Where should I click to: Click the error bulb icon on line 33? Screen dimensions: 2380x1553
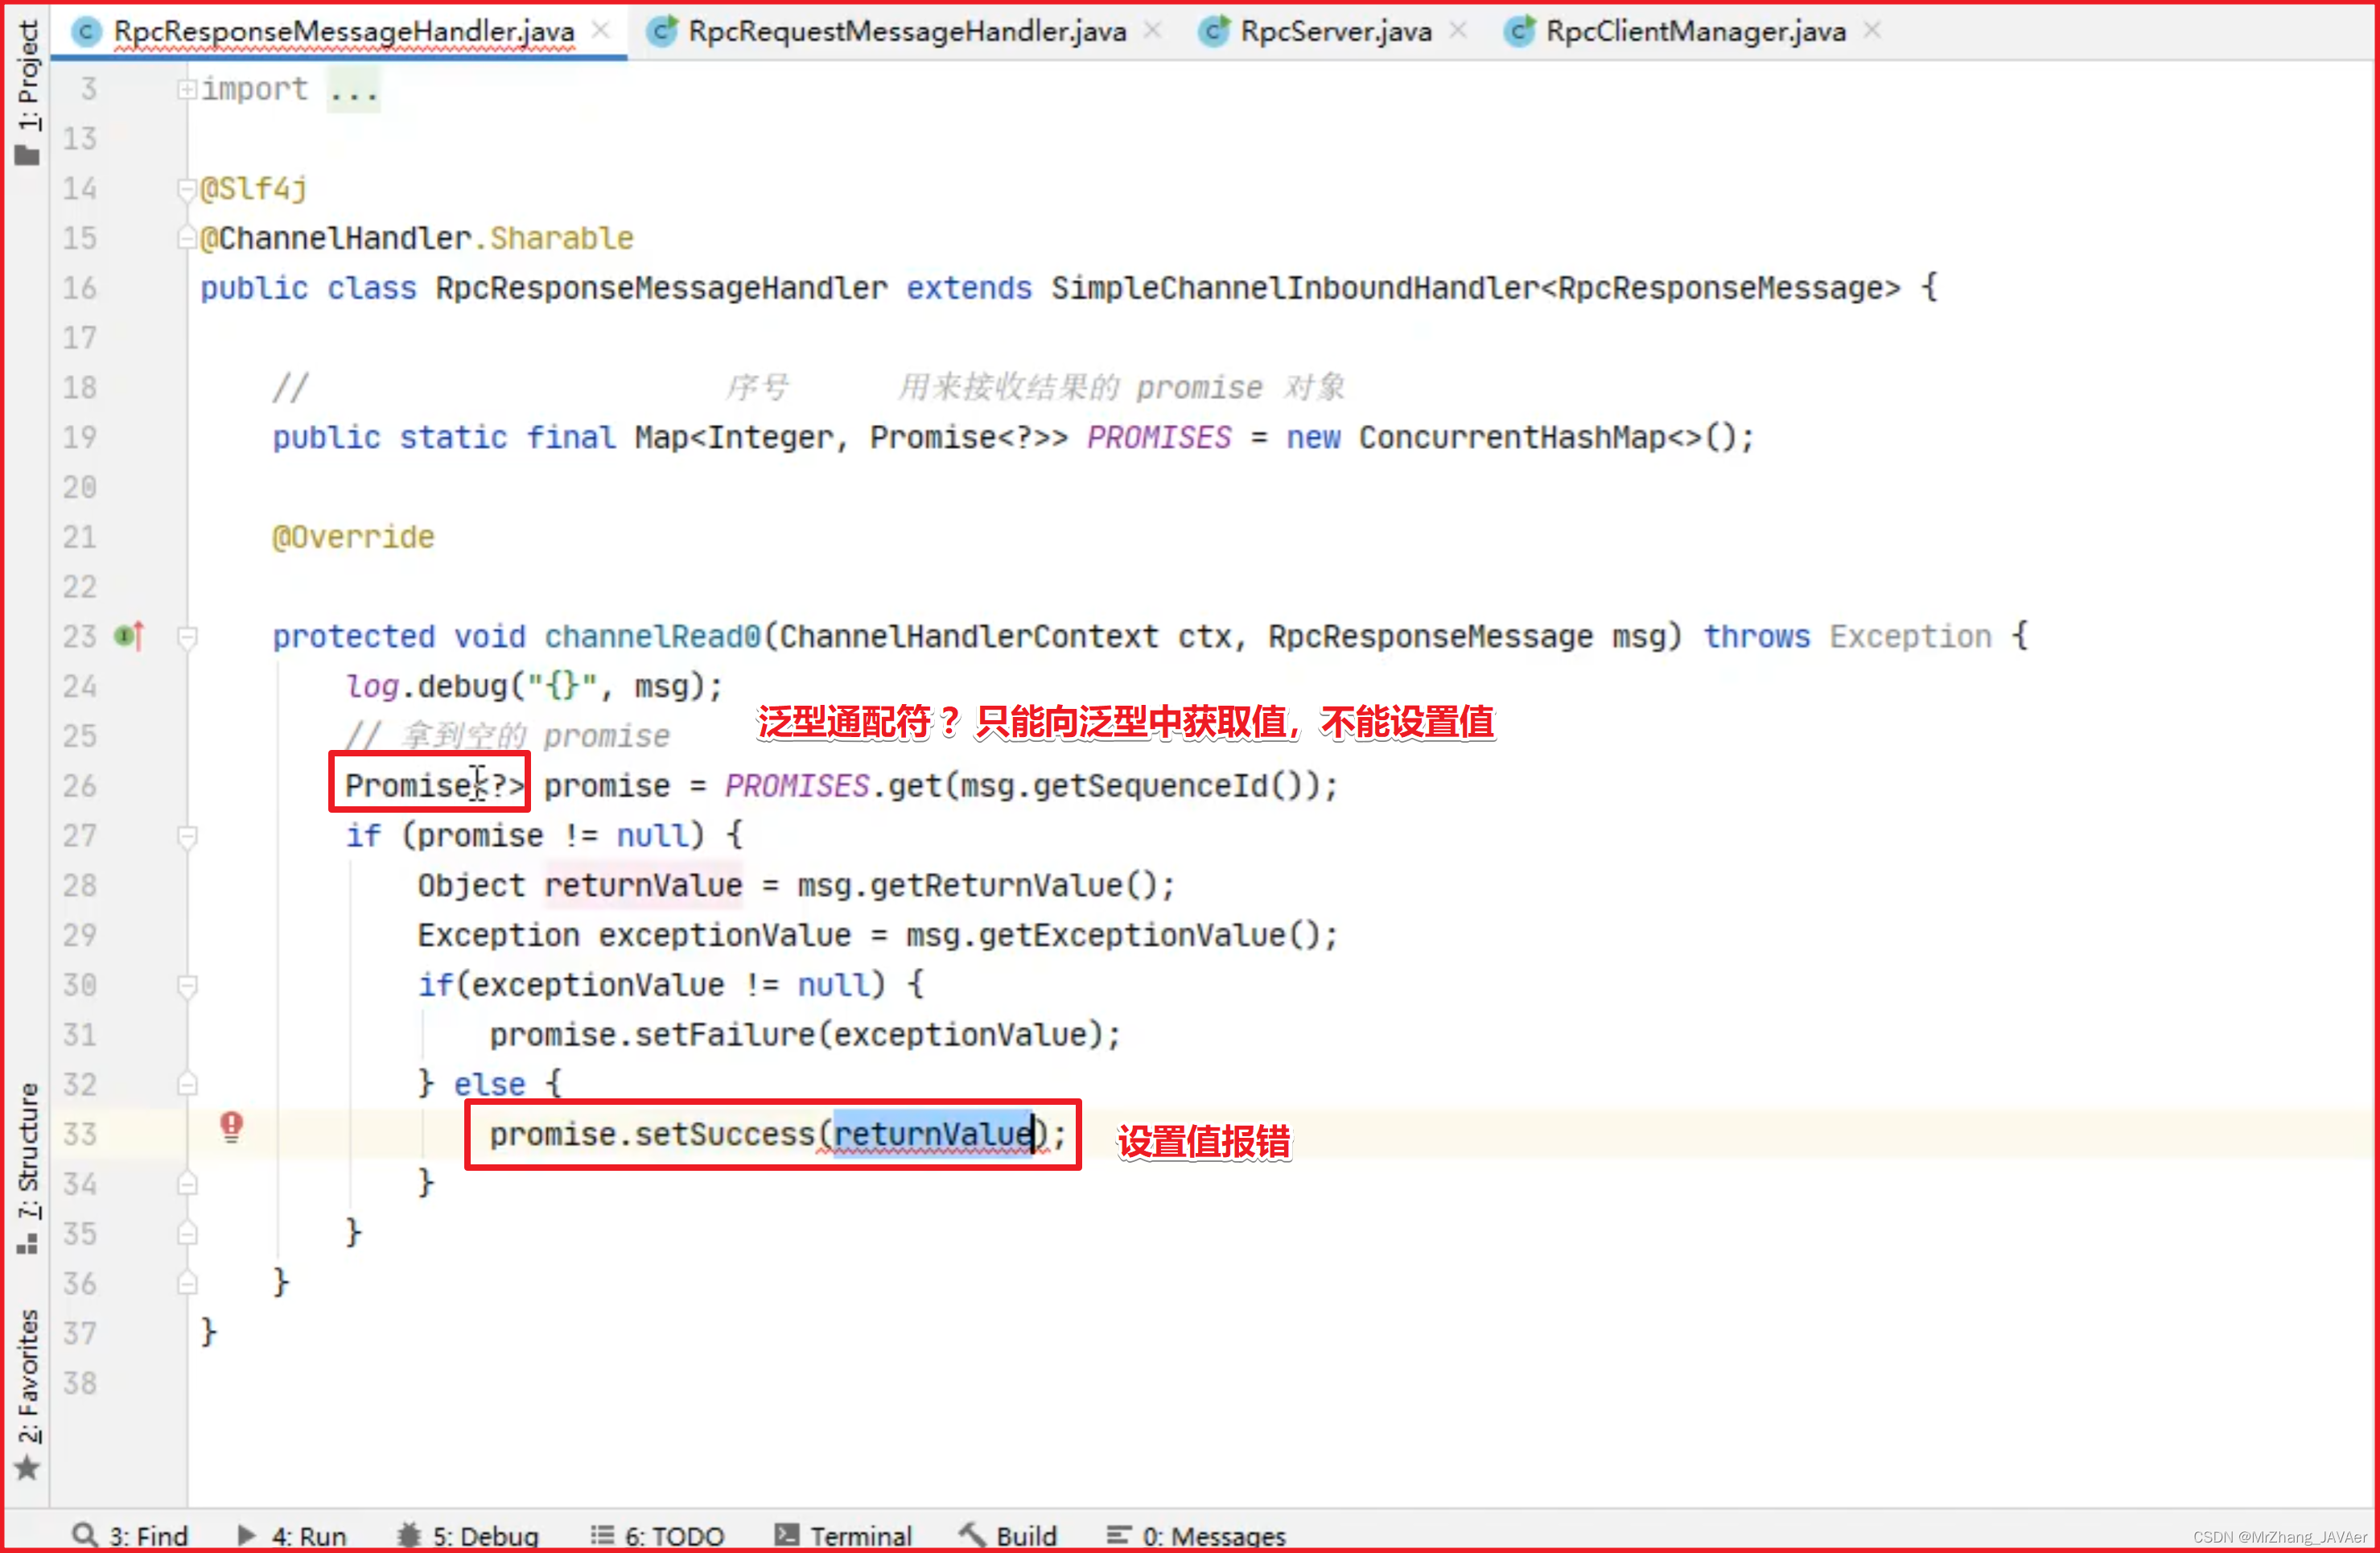[231, 1127]
